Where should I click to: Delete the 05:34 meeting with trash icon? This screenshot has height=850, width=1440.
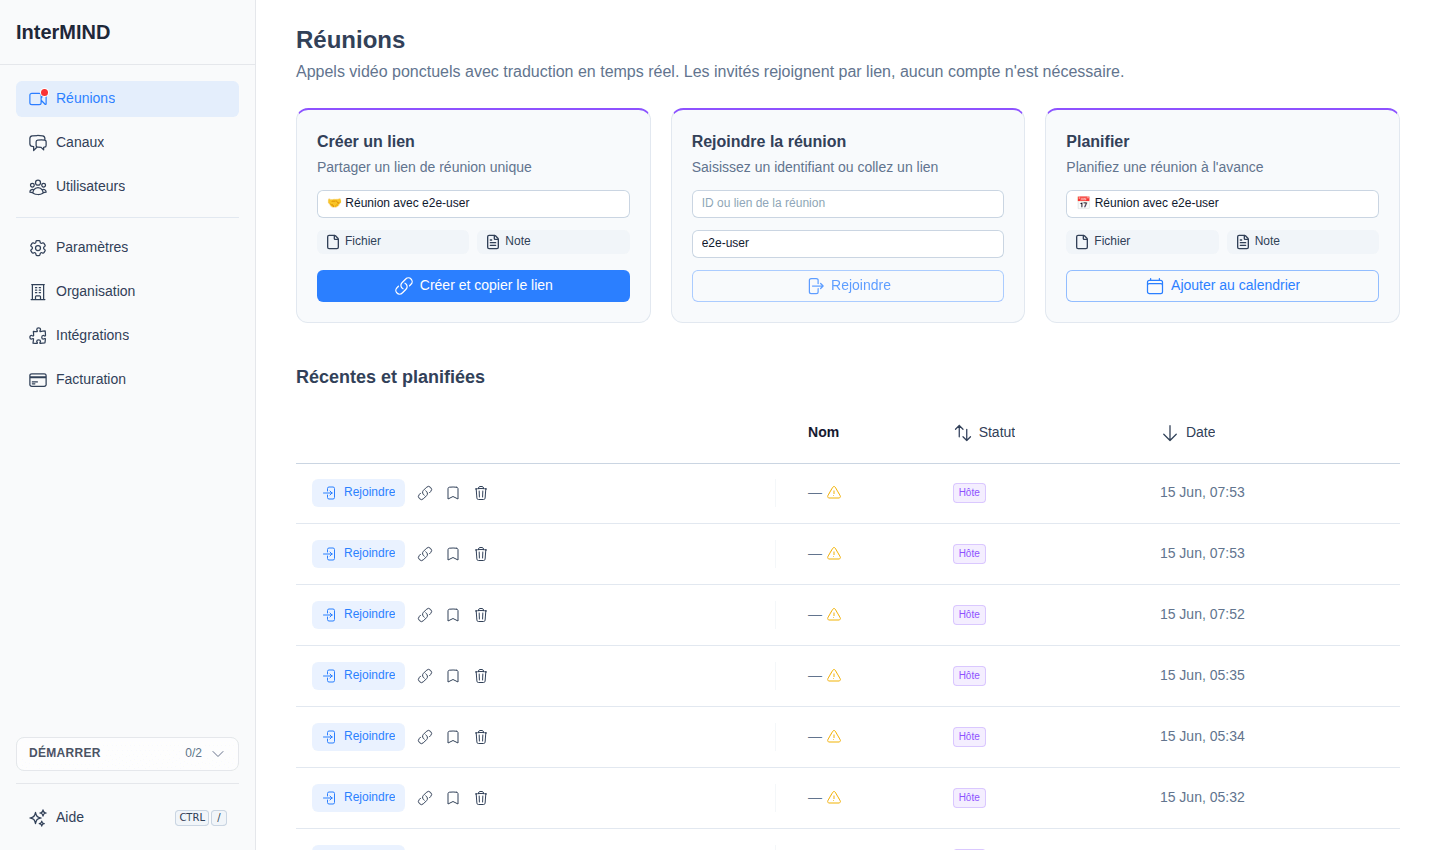(481, 737)
